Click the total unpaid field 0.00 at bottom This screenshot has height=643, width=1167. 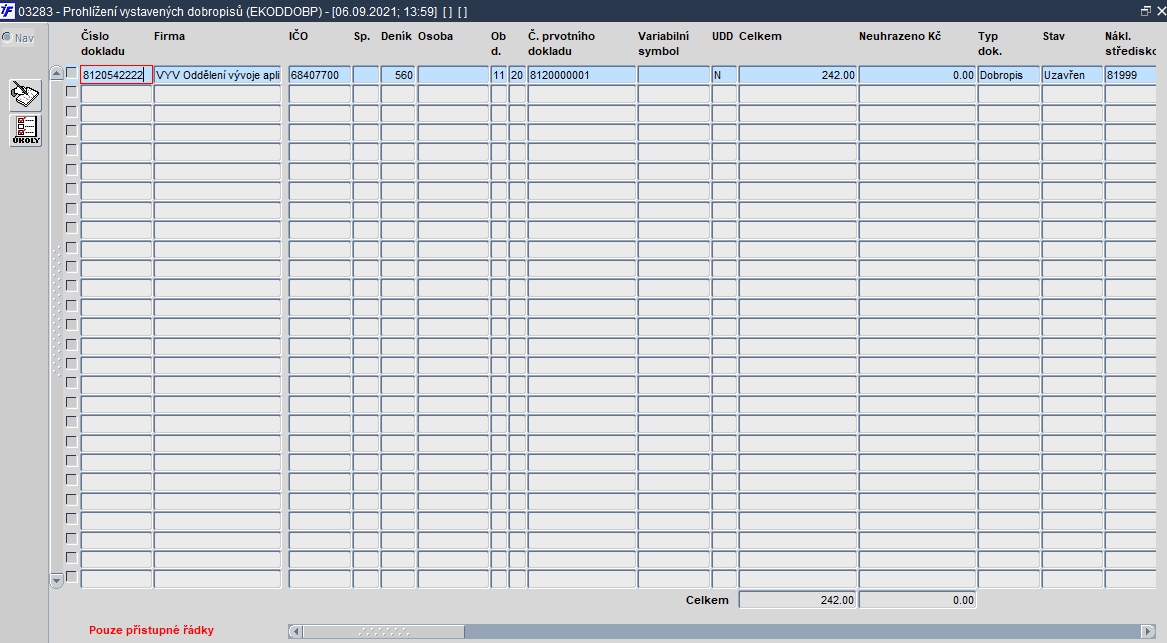click(x=917, y=600)
